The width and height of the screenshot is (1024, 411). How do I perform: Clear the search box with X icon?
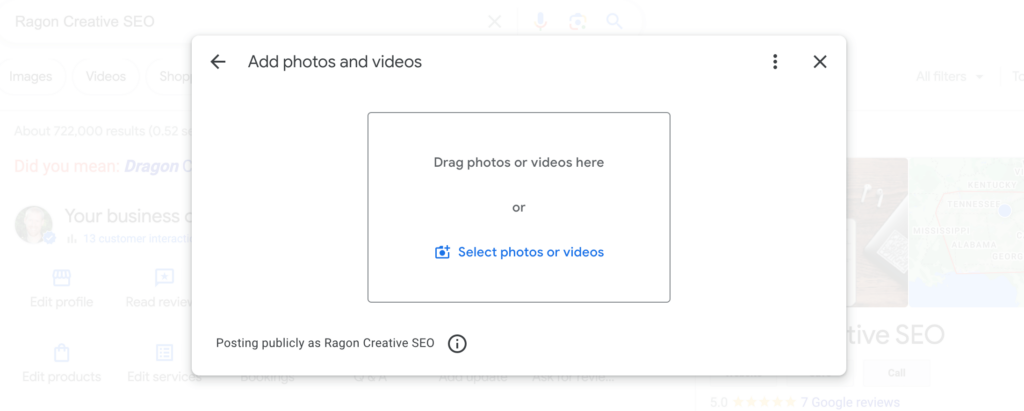[x=494, y=22]
